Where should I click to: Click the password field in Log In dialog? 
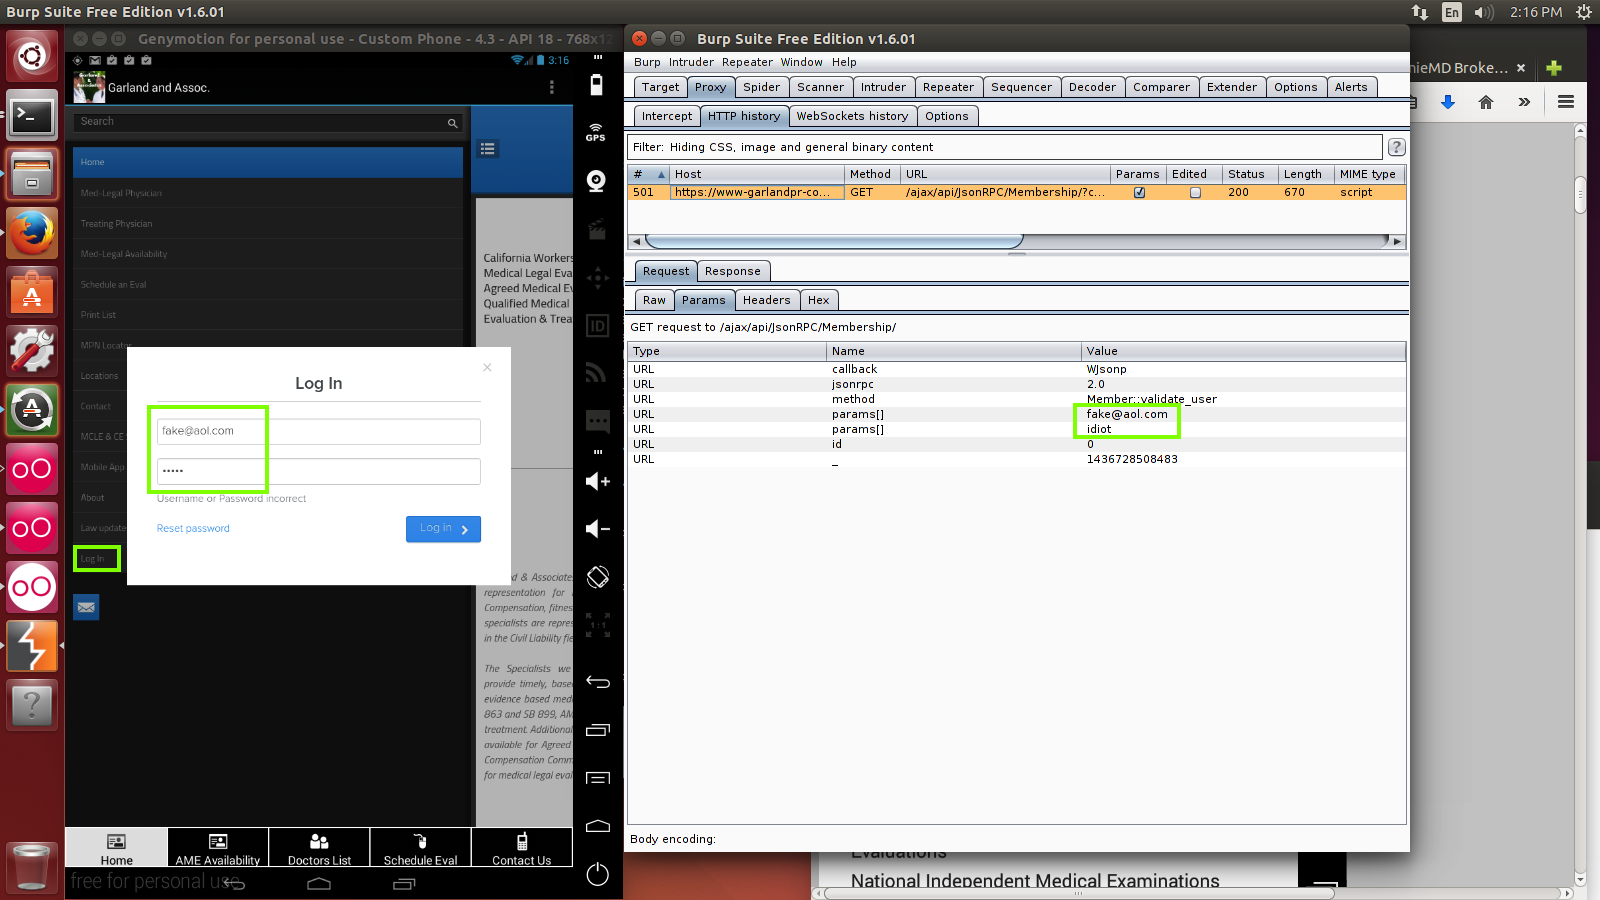point(318,471)
